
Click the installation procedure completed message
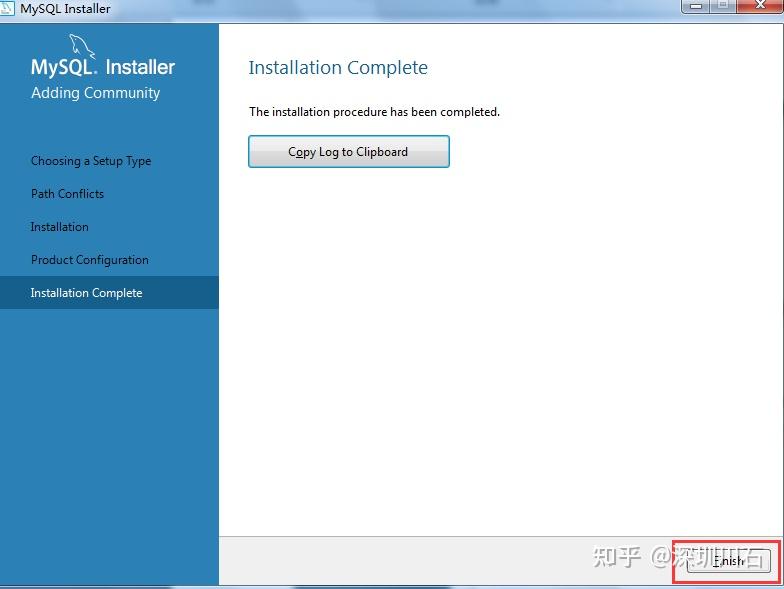(374, 112)
